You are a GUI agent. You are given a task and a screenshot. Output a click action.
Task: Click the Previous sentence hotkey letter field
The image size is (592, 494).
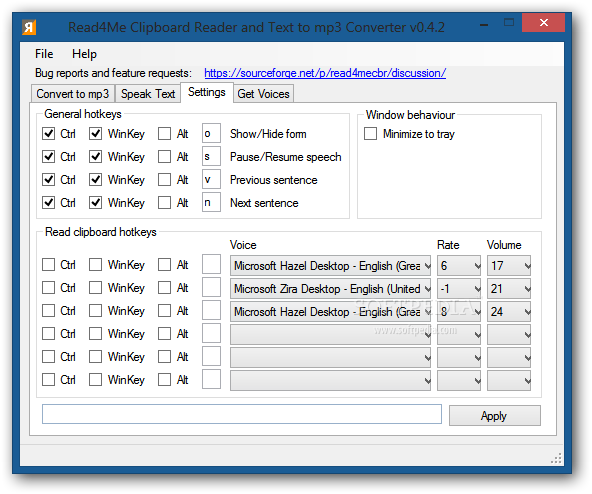point(211,179)
